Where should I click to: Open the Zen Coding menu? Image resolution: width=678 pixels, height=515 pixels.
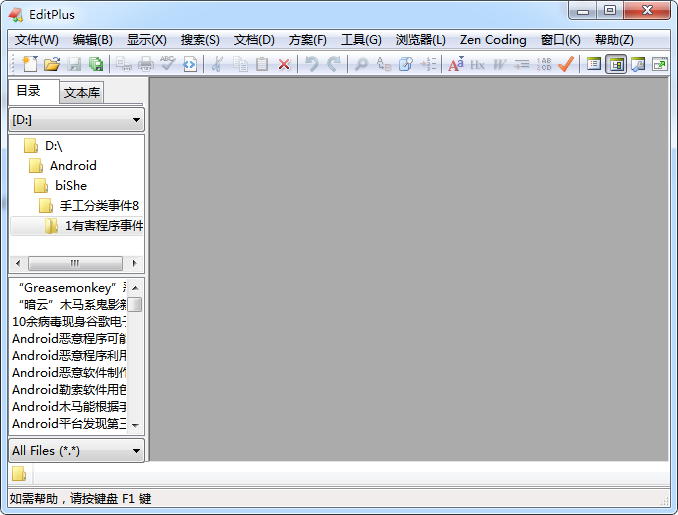pos(493,40)
